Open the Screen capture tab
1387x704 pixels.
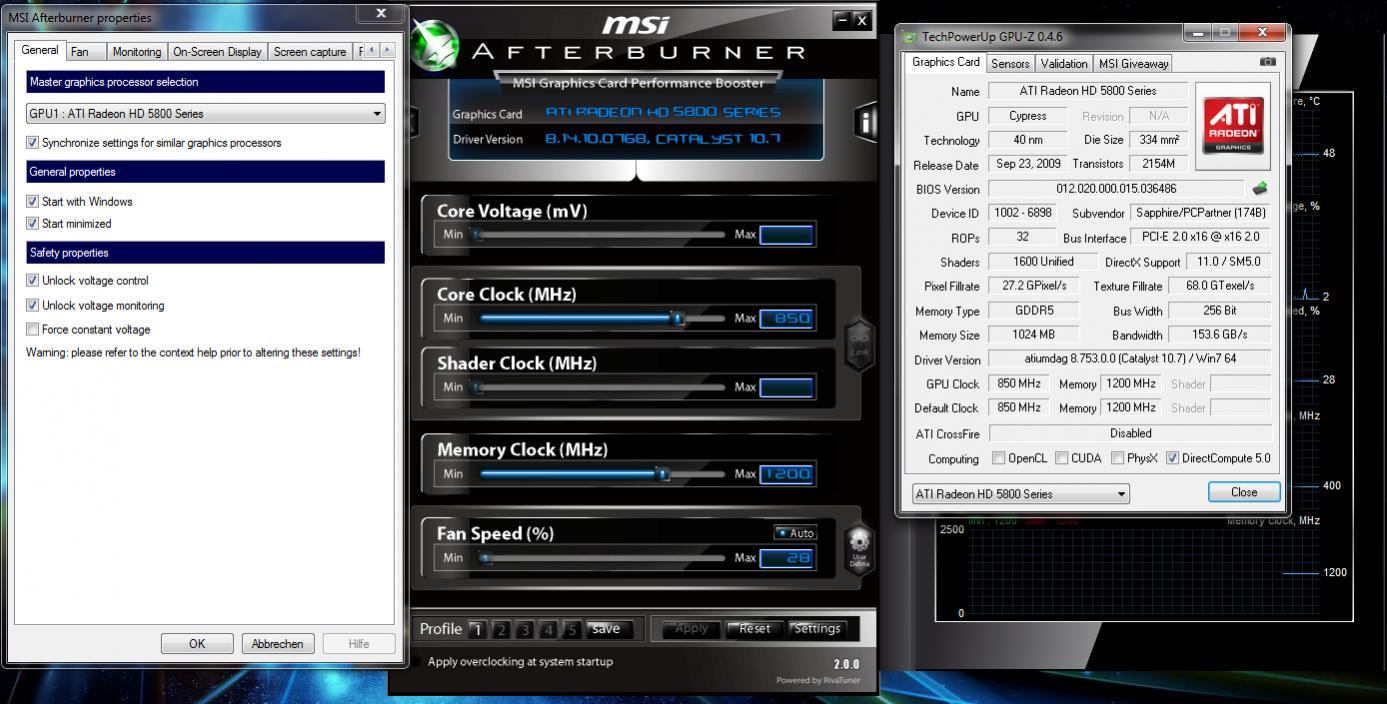tap(310, 52)
